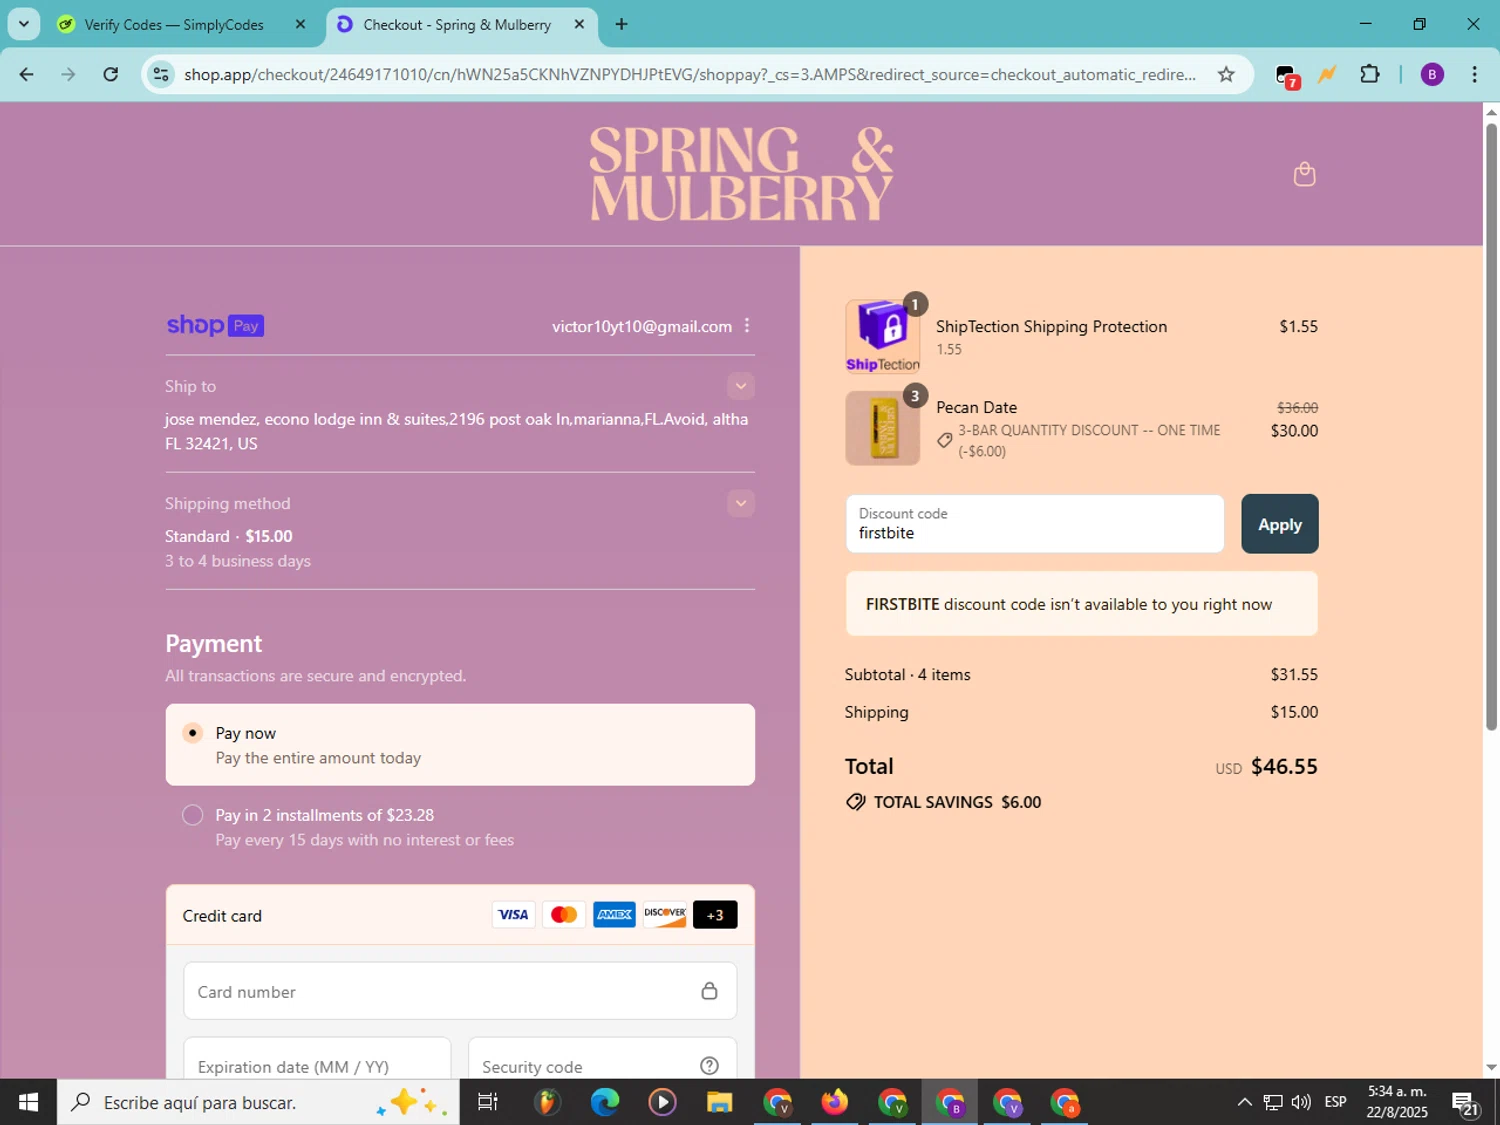The width and height of the screenshot is (1500, 1125).
Task: Expand the Ship to section chevron
Action: [741, 386]
